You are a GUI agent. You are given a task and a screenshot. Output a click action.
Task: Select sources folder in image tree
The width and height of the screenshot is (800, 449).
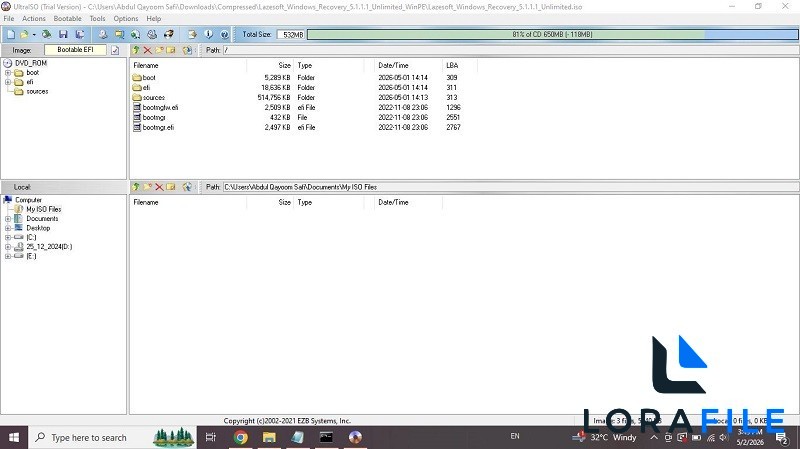click(x=37, y=92)
